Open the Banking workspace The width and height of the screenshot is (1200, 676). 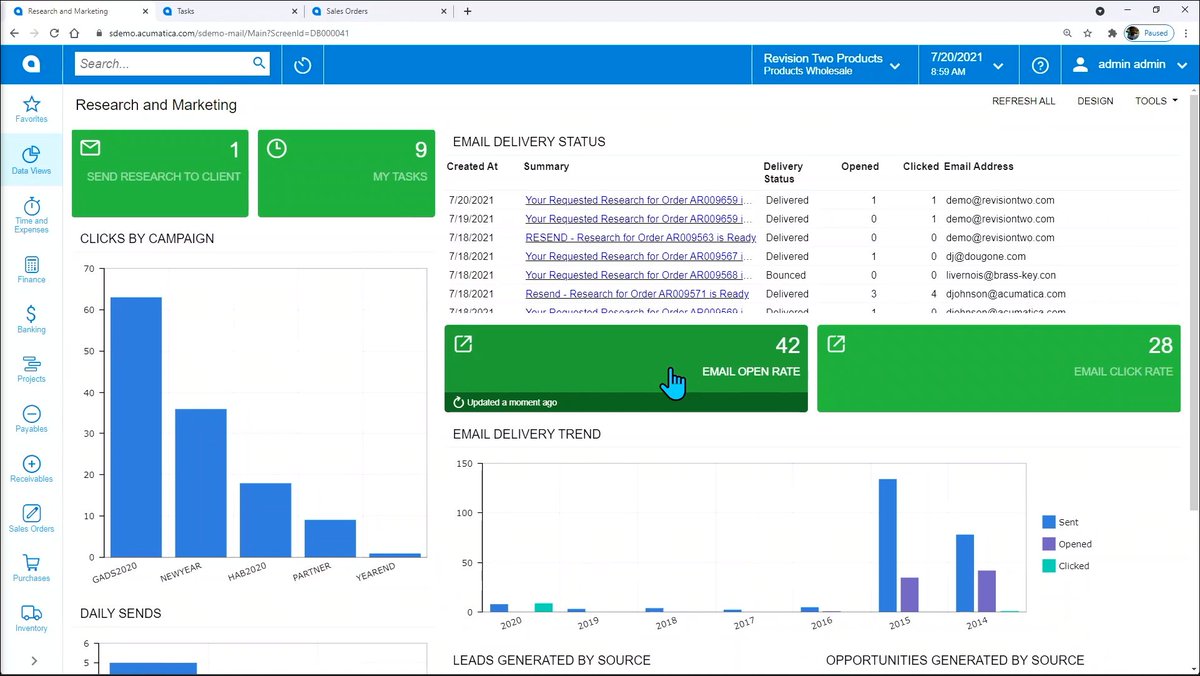pyautogui.click(x=31, y=320)
